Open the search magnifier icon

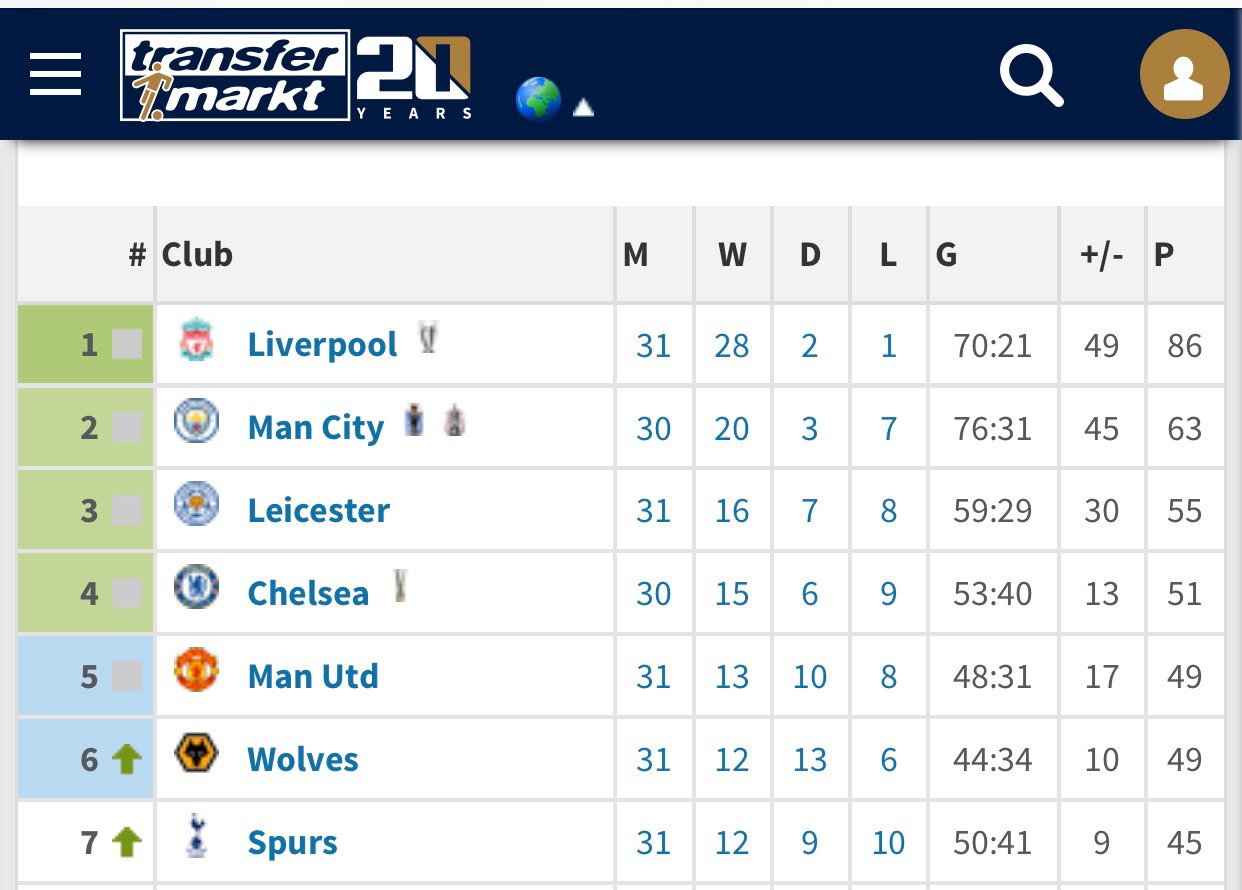coord(1030,74)
